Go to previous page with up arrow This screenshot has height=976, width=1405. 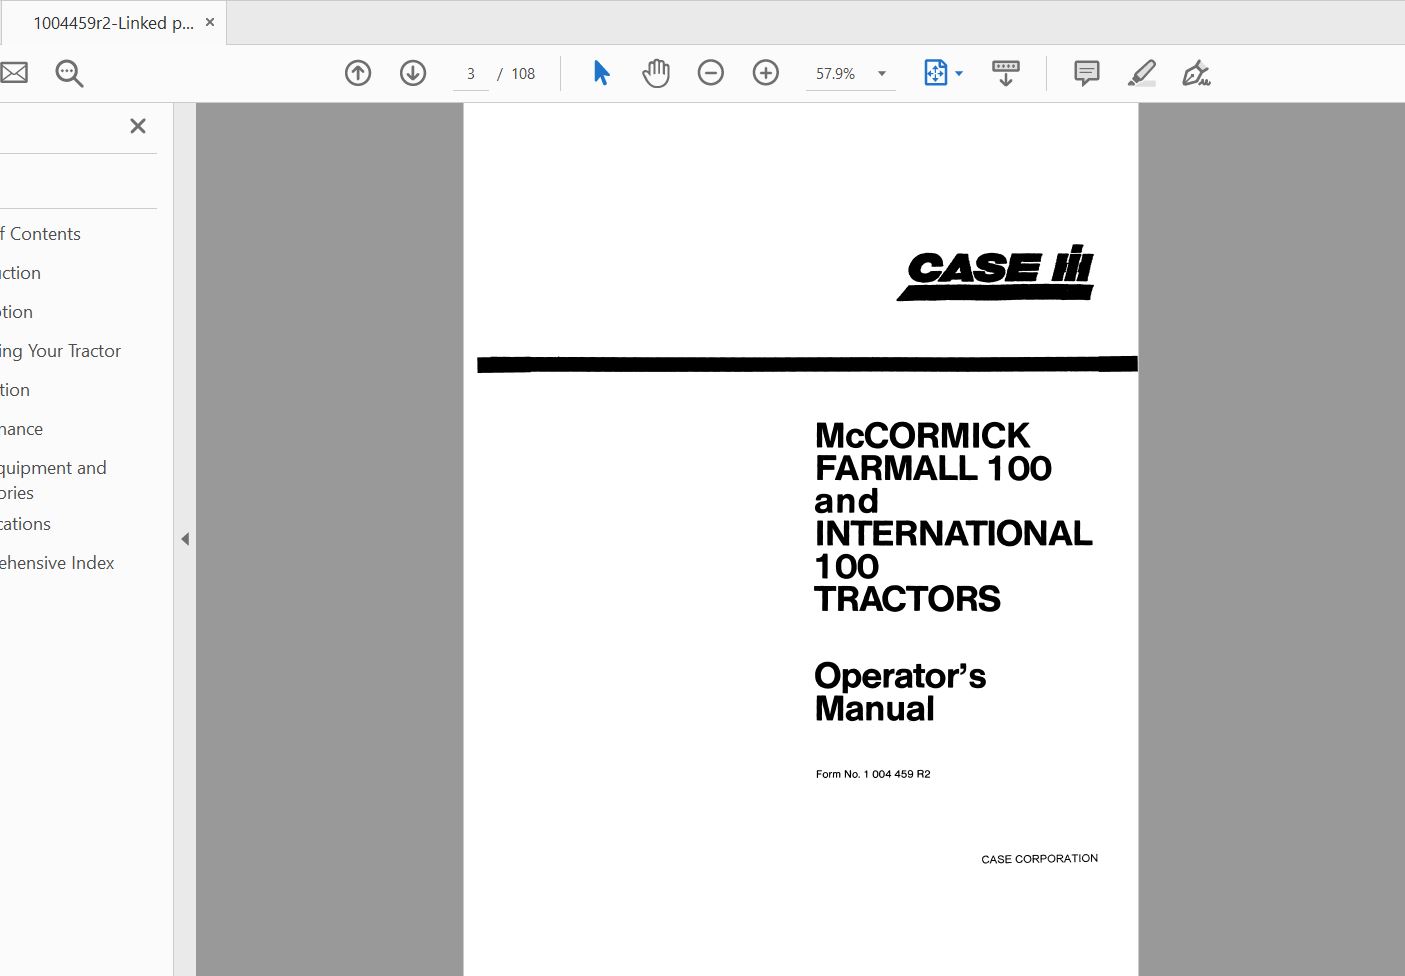[x=358, y=73]
